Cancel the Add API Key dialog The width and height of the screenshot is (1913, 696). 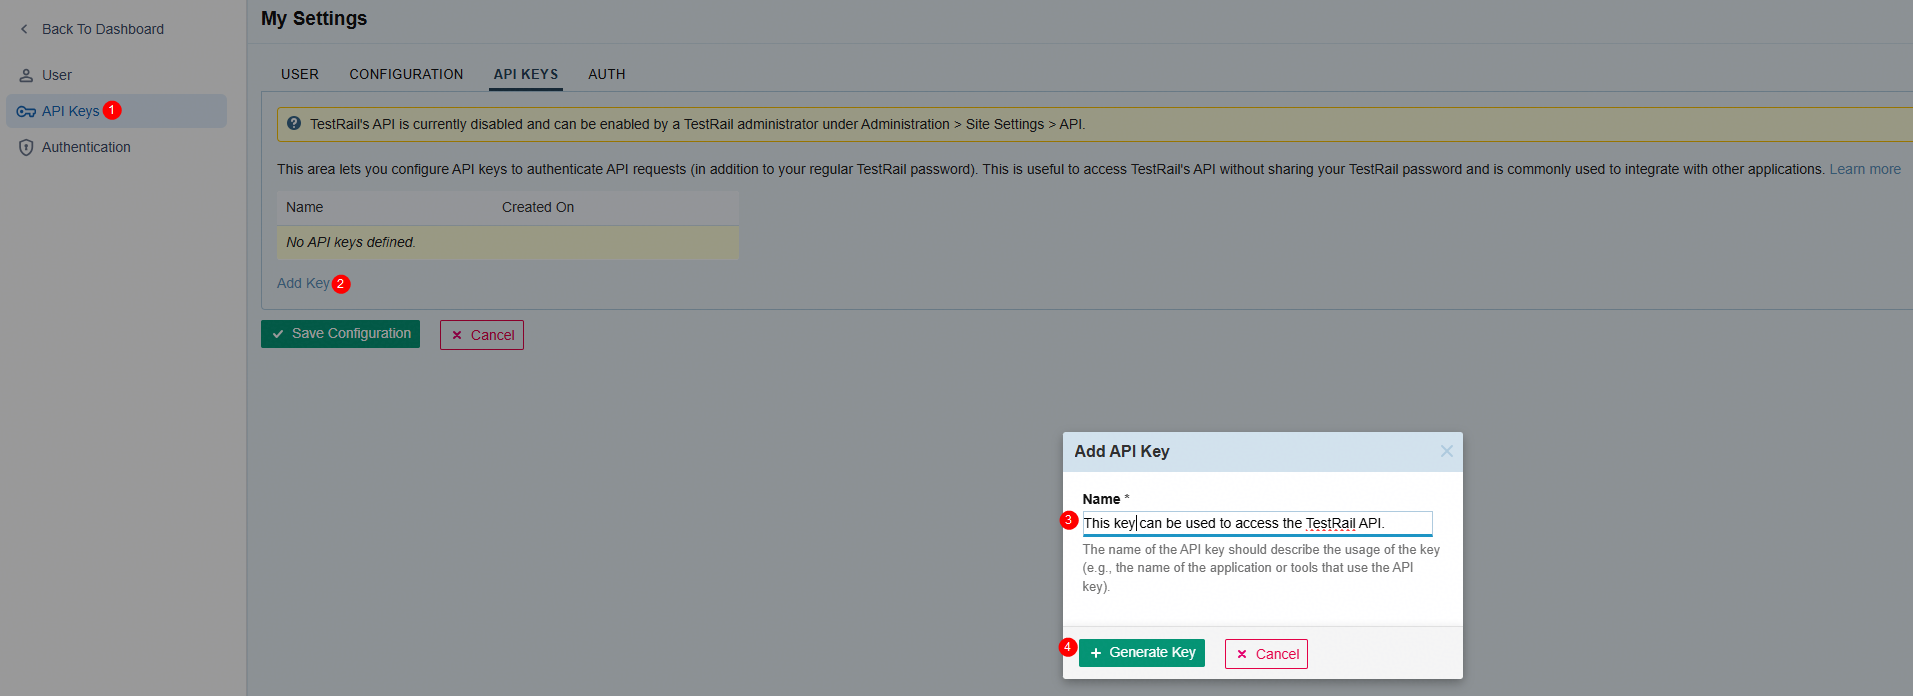pyautogui.click(x=1266, y=654)
